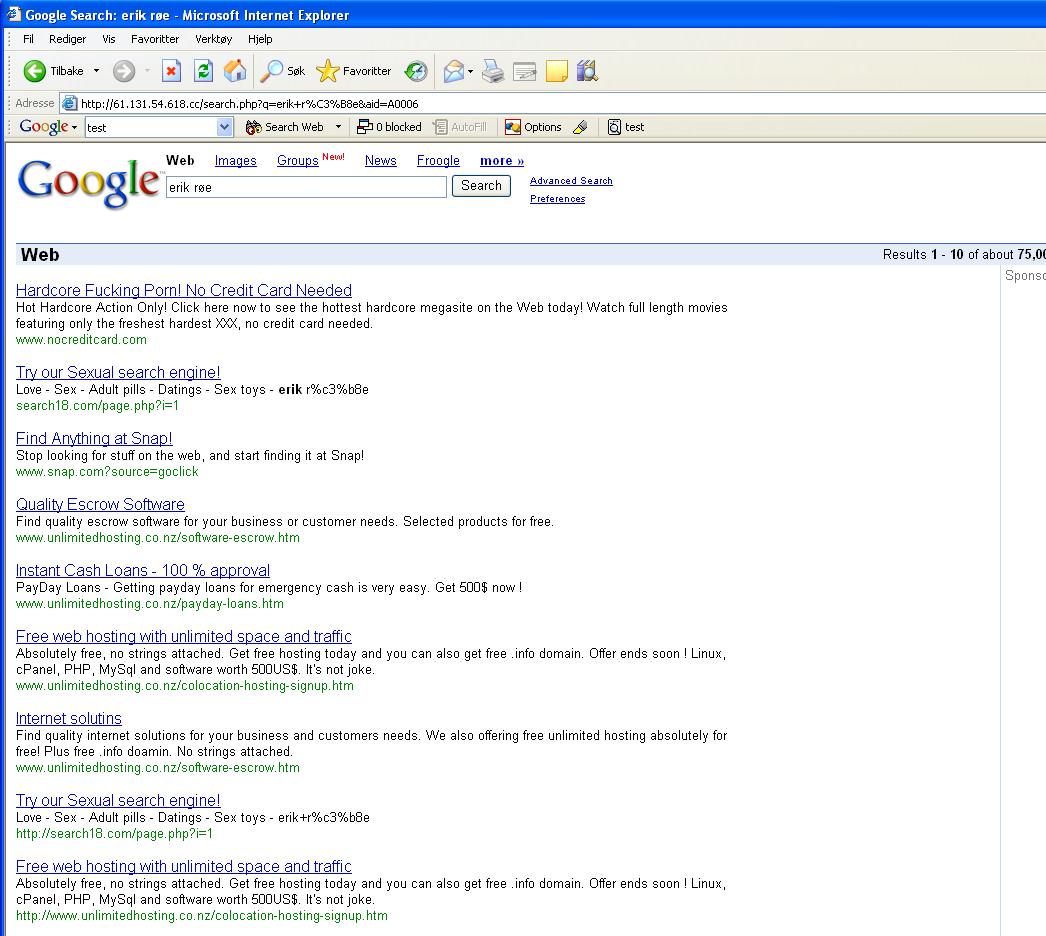Click the green Tilbake back arrow
Image resolution: width=1046 pixels, height=936 pixels.
34,71
